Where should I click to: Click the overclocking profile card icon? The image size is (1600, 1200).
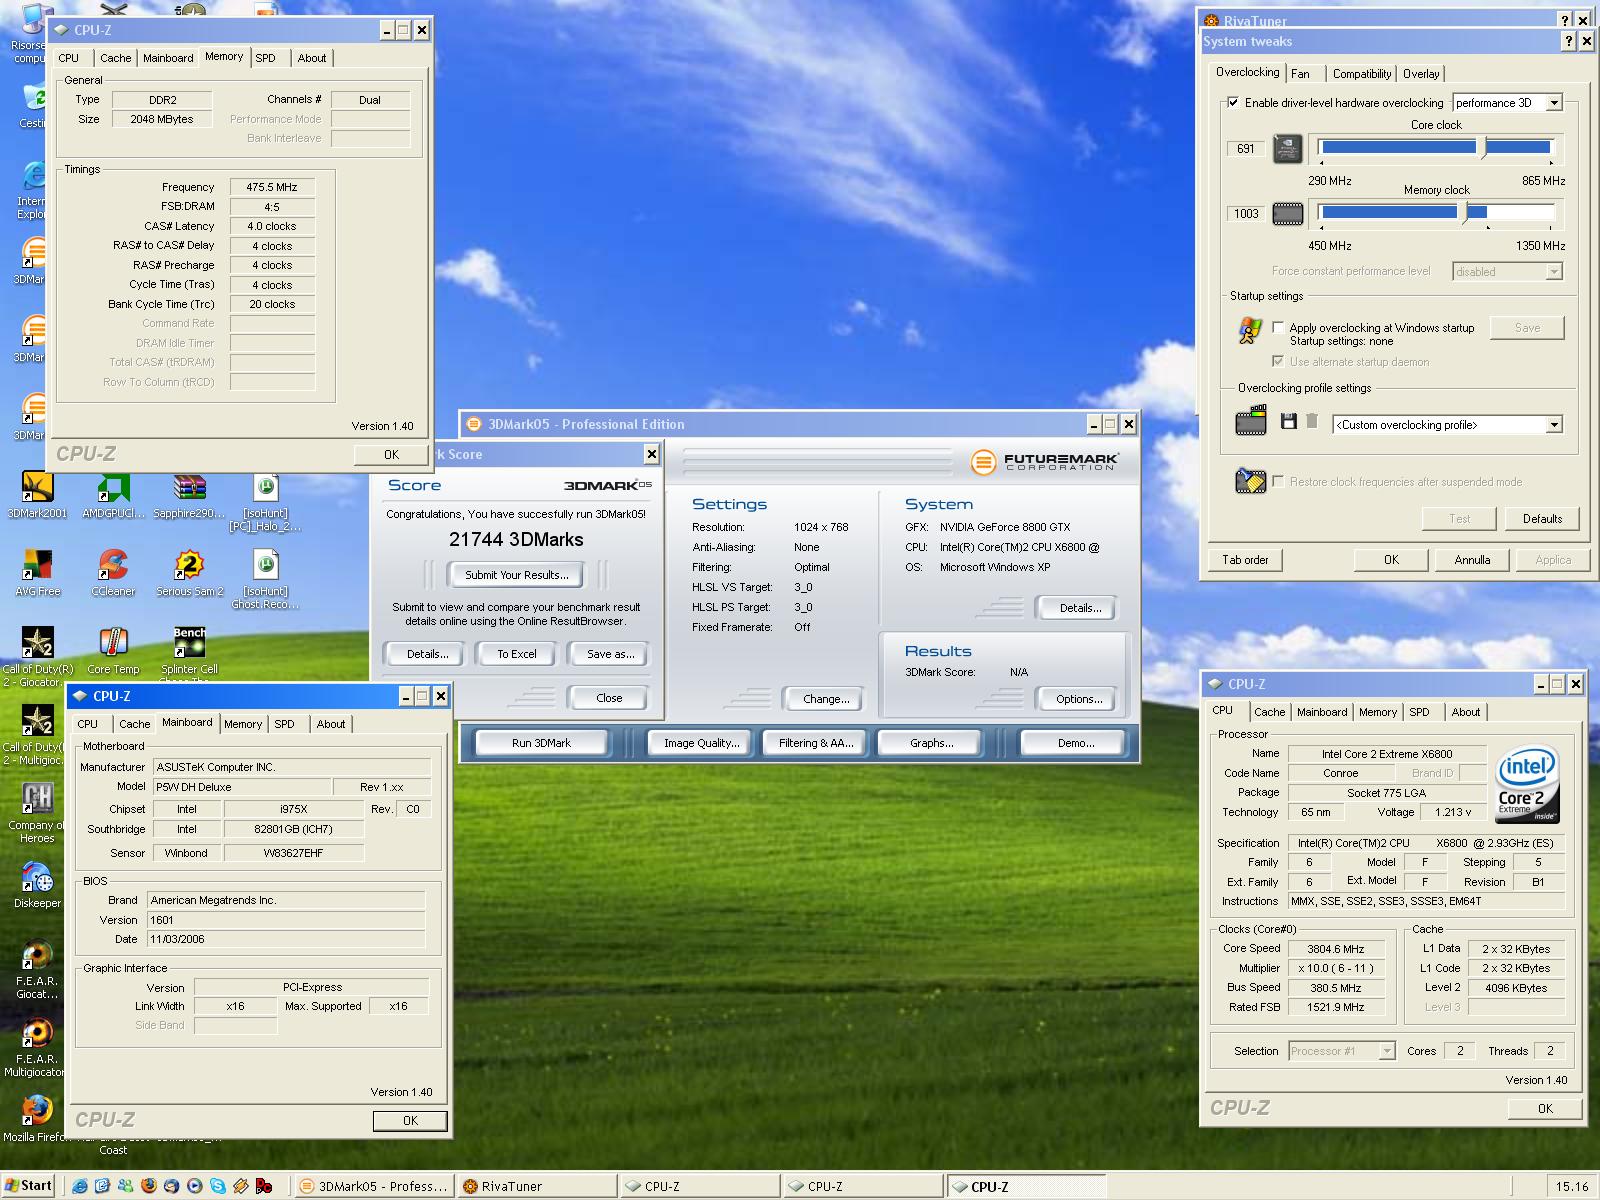point(1251,422)
